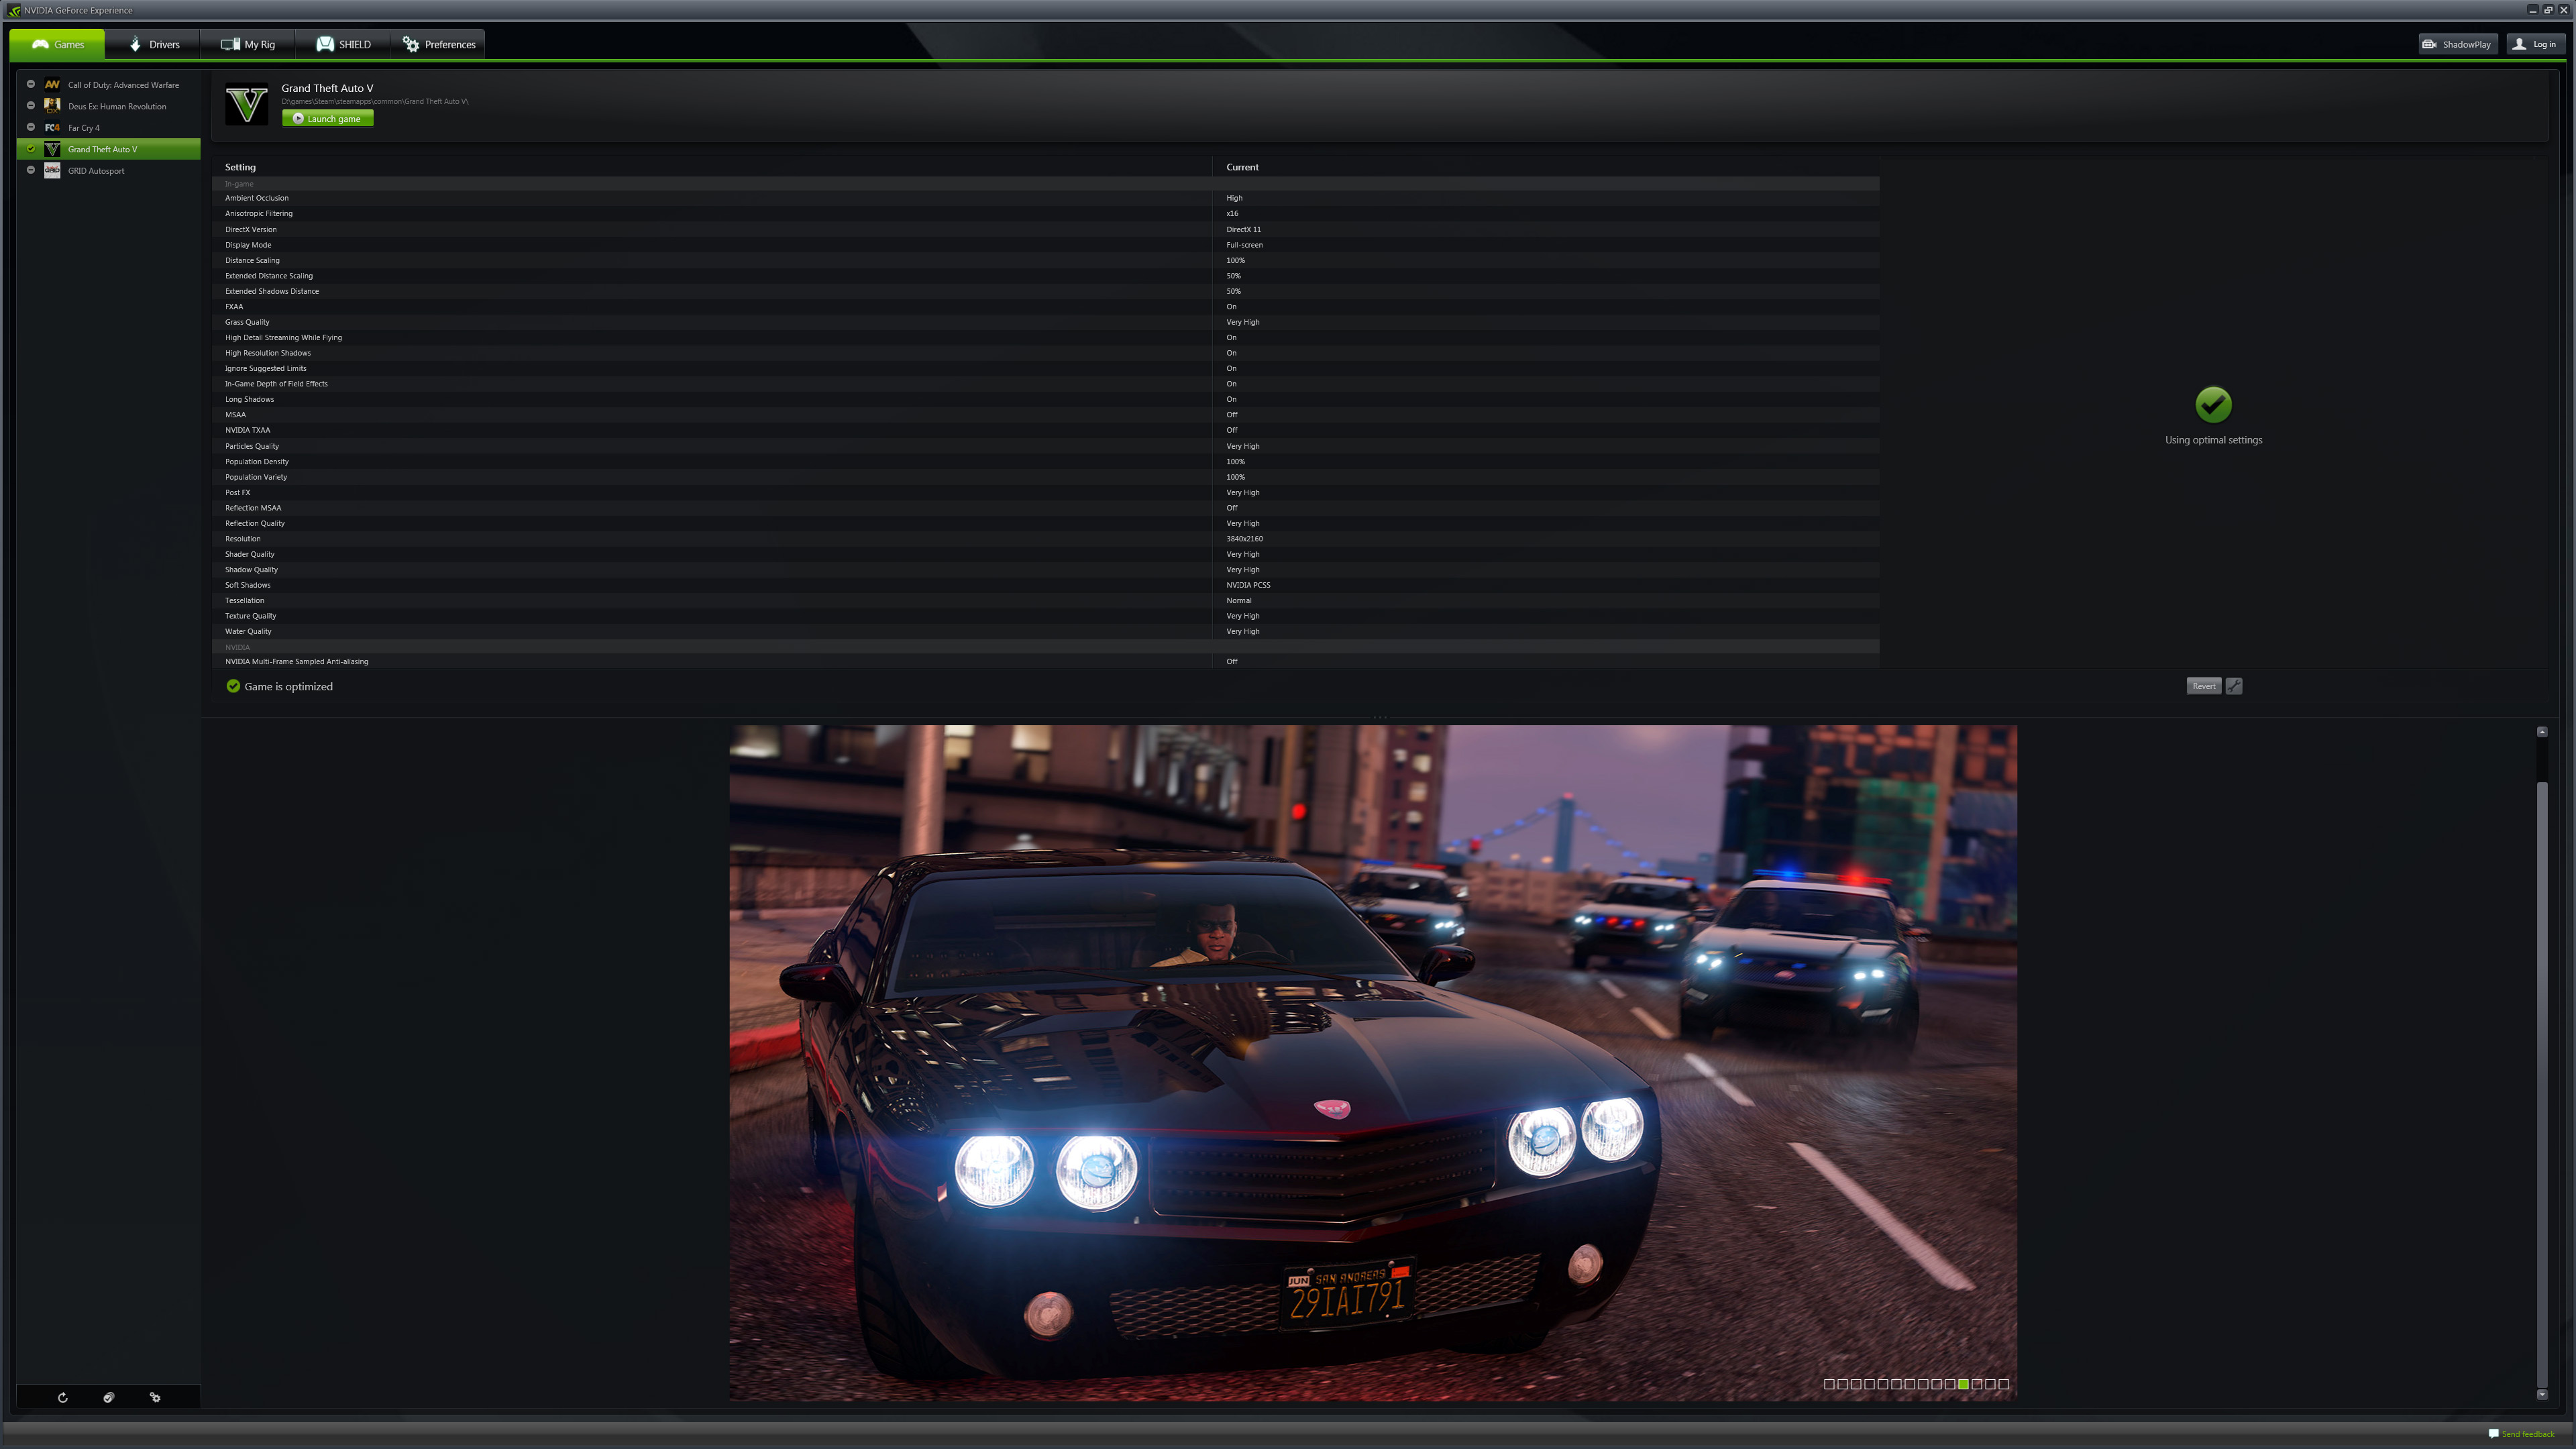This screenshot has width=2576, height=1449.
Task: Revert the optimized settings
Action: pyautogui.click(x=2204, y=686)
